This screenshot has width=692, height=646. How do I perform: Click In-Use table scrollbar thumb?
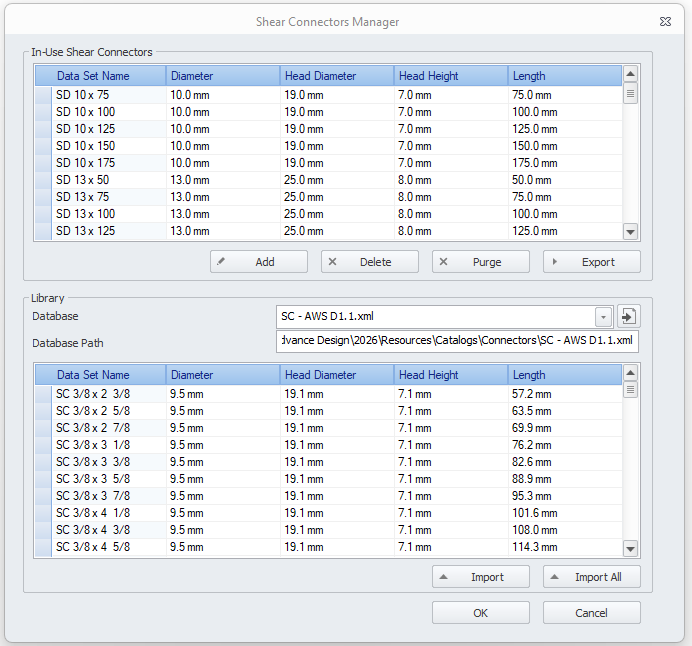pyautogui.click(x=630, y=94)
